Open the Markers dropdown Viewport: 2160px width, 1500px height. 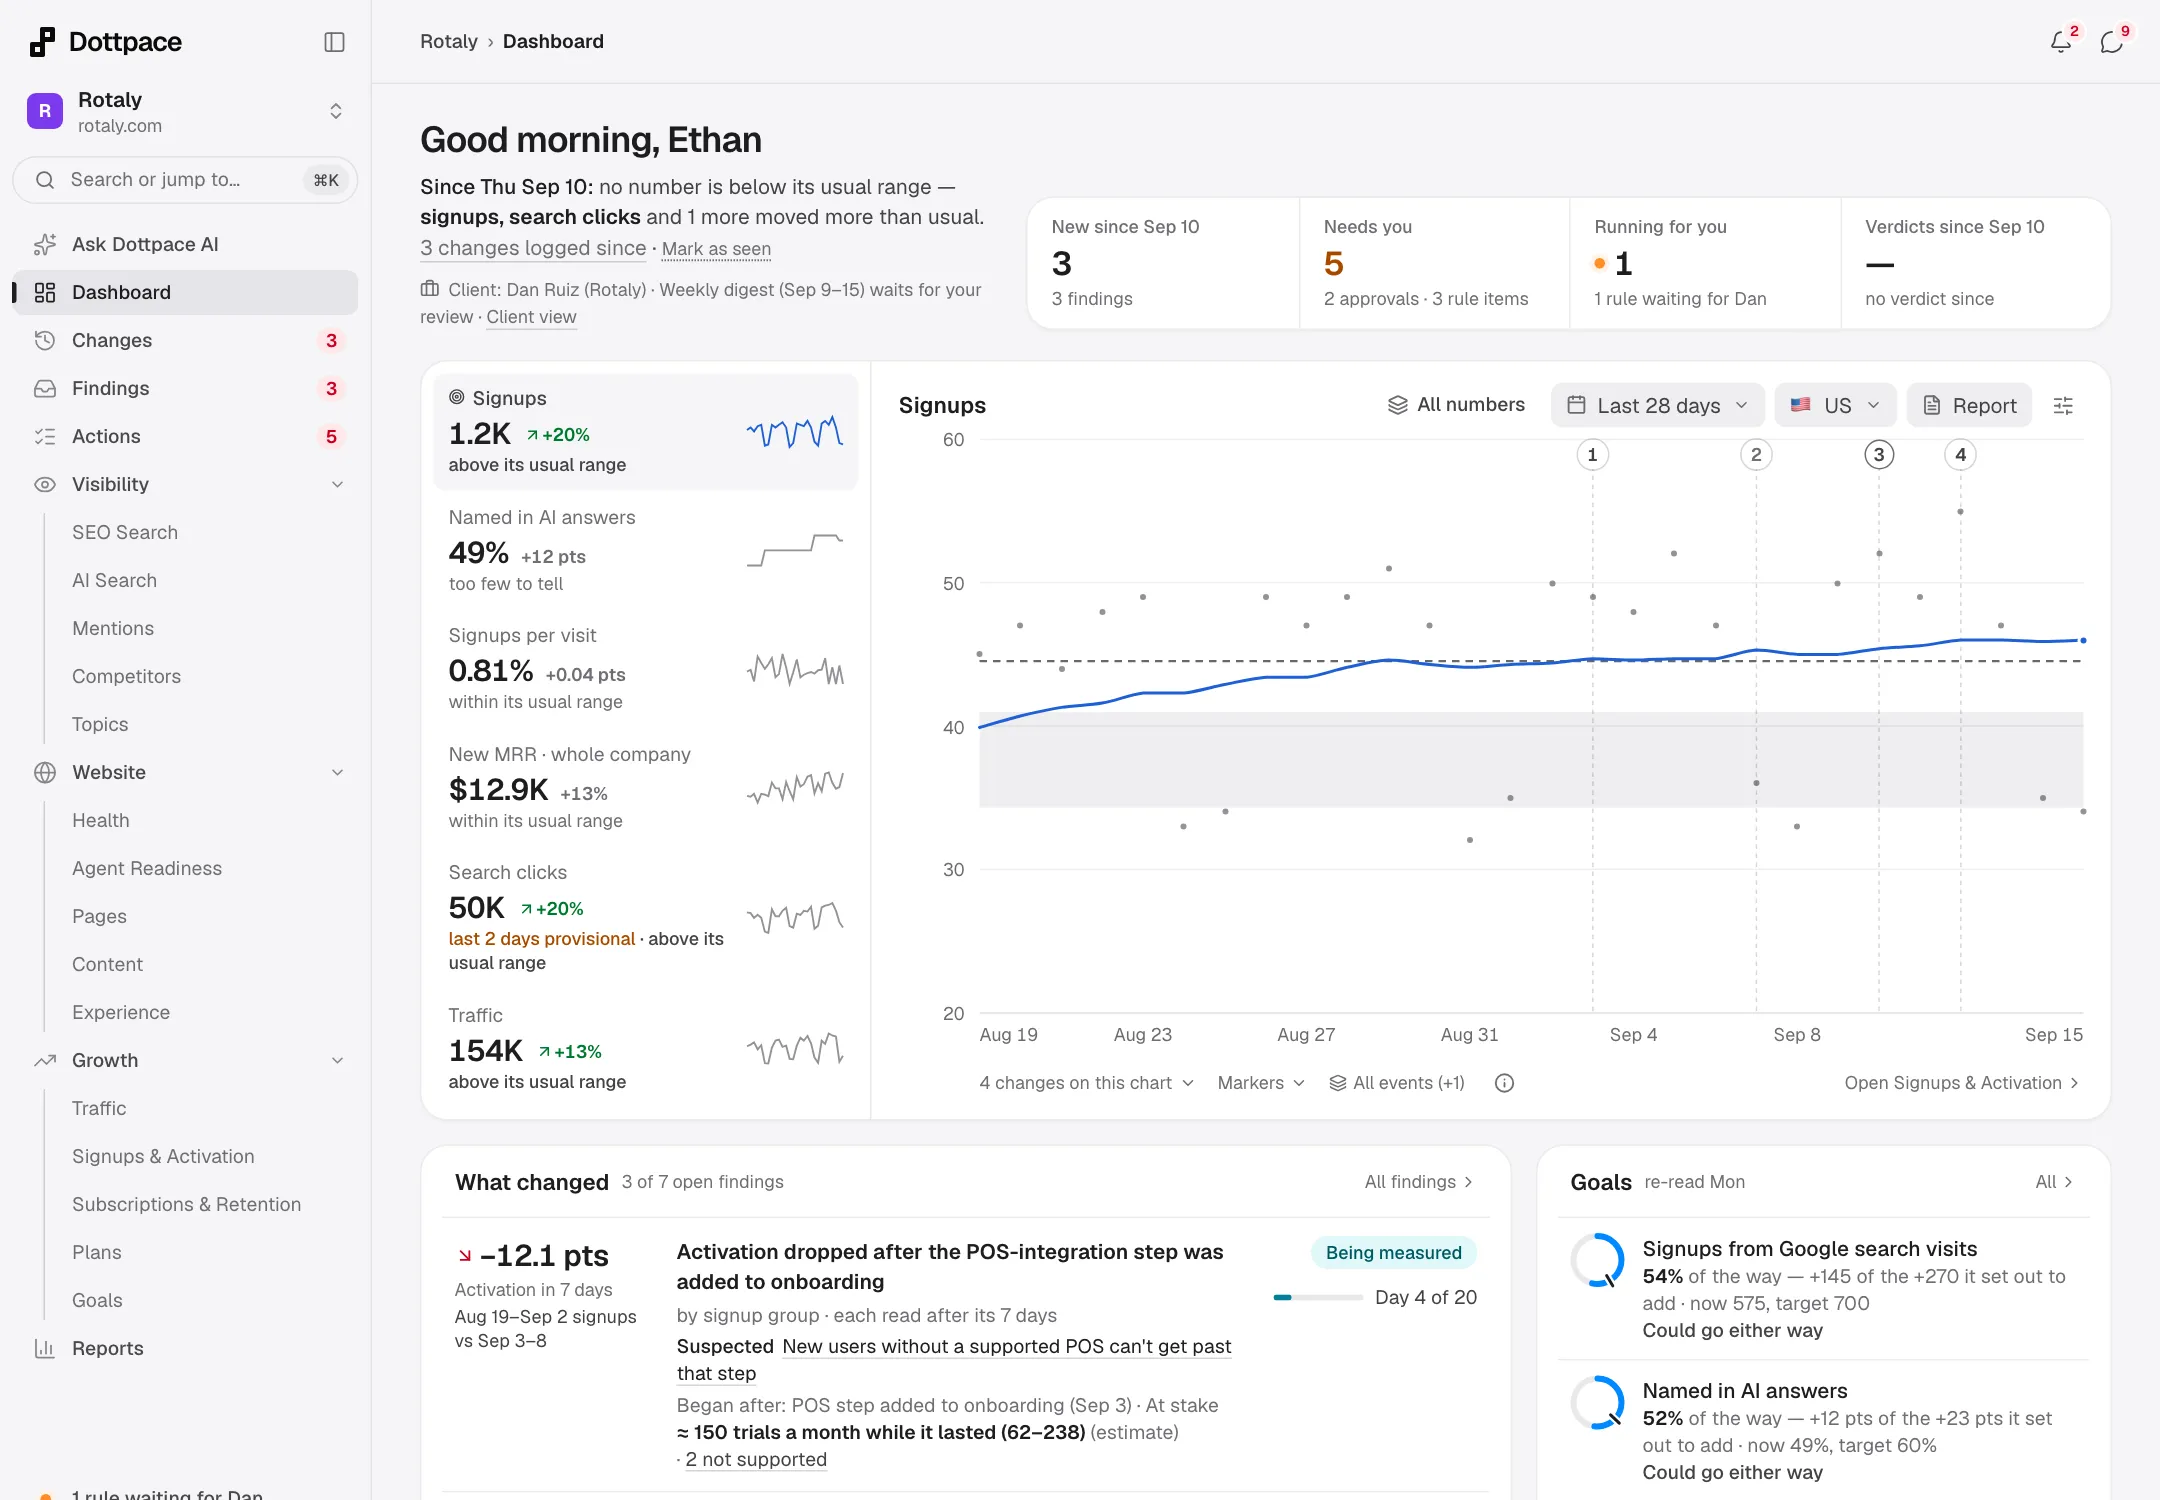(1261, 1084)
